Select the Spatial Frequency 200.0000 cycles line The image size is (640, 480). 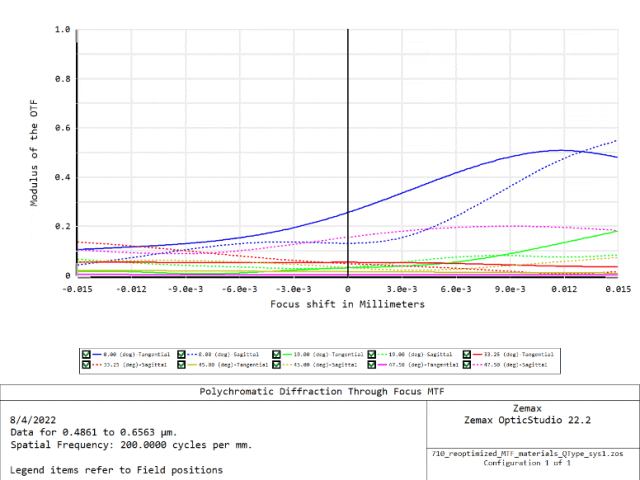click(131, 445)
